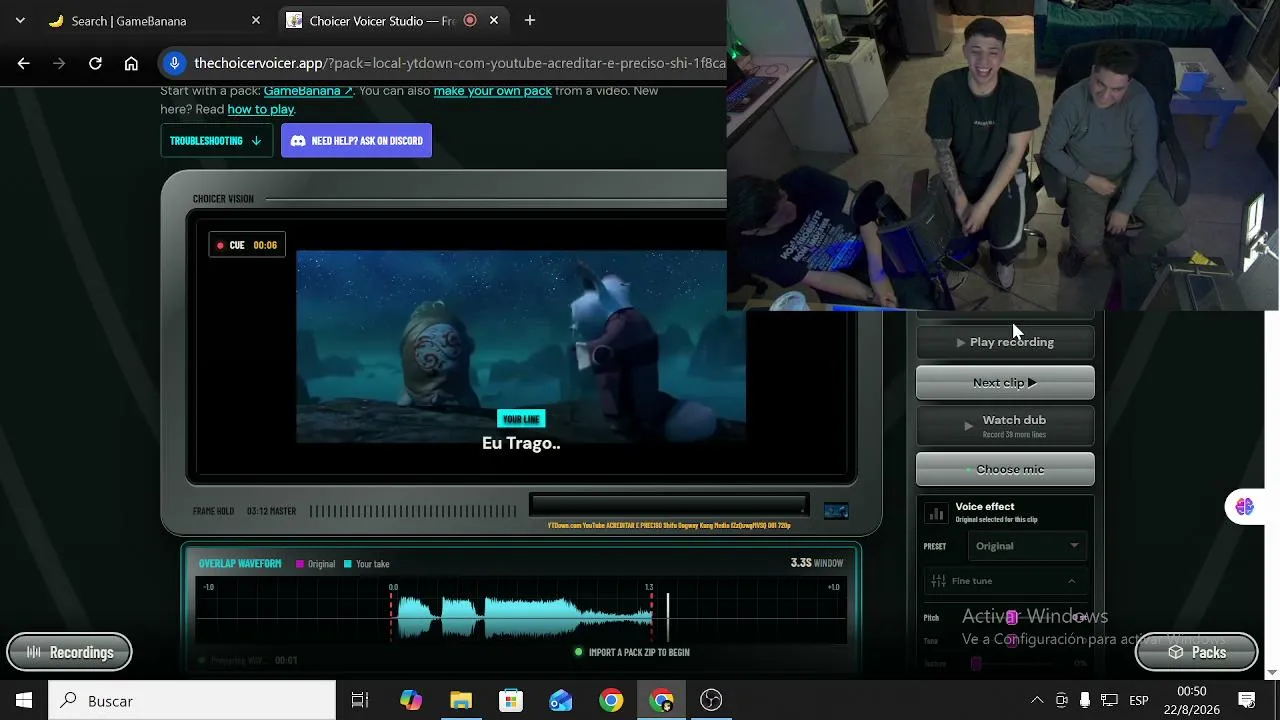Close the Search | GameBanana tab
Screen dimensions: 1280x720
click(x=256, y=21)
